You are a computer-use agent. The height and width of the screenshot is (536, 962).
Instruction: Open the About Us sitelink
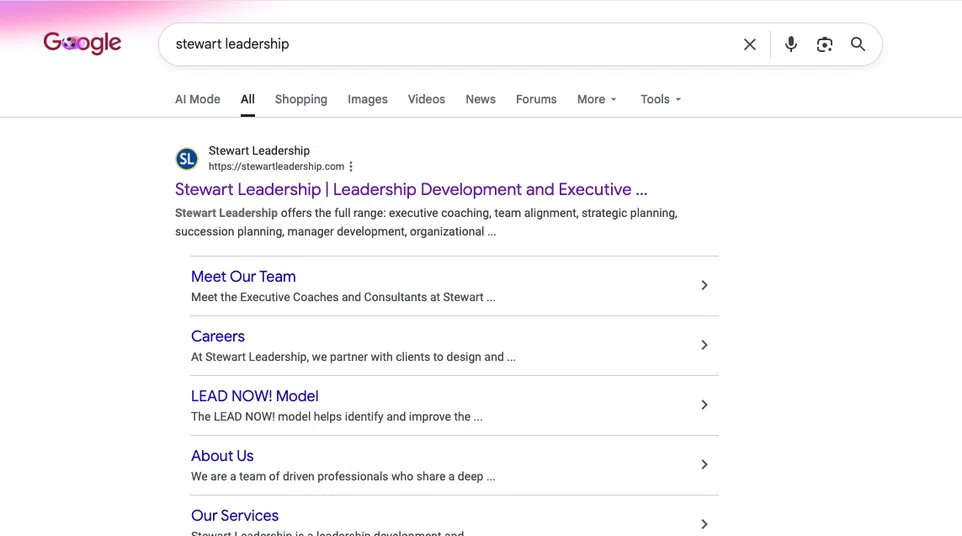click(x=222, y=456)
